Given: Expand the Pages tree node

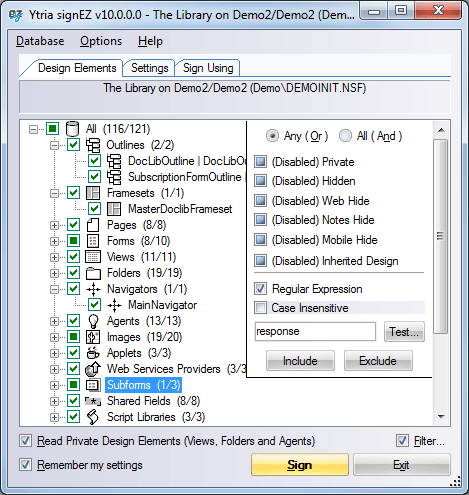Looking at the screenshot, I should tap(54, 225).
